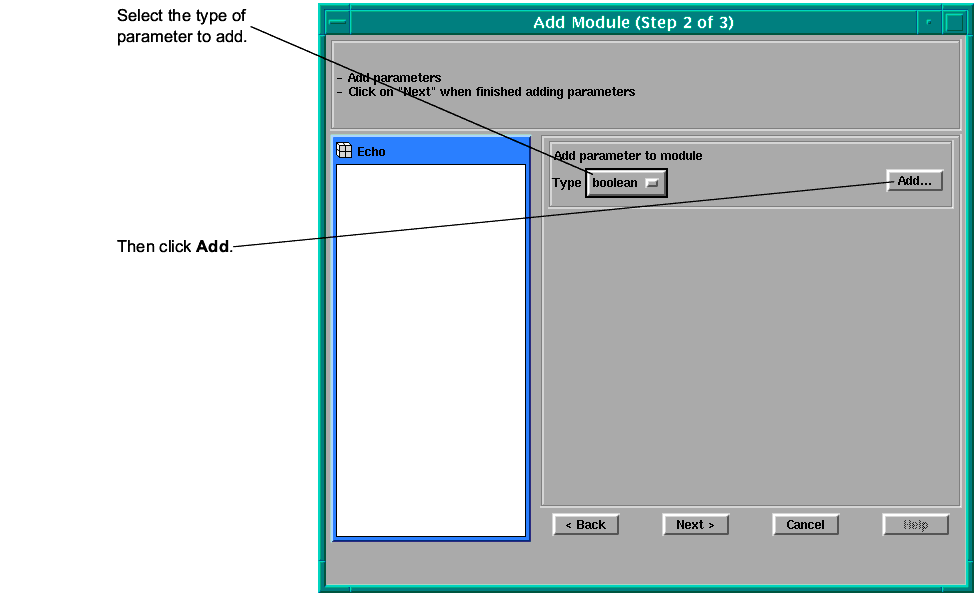
Task: Click the empty gray parameter panel area
Action: (x=750, y=350)
